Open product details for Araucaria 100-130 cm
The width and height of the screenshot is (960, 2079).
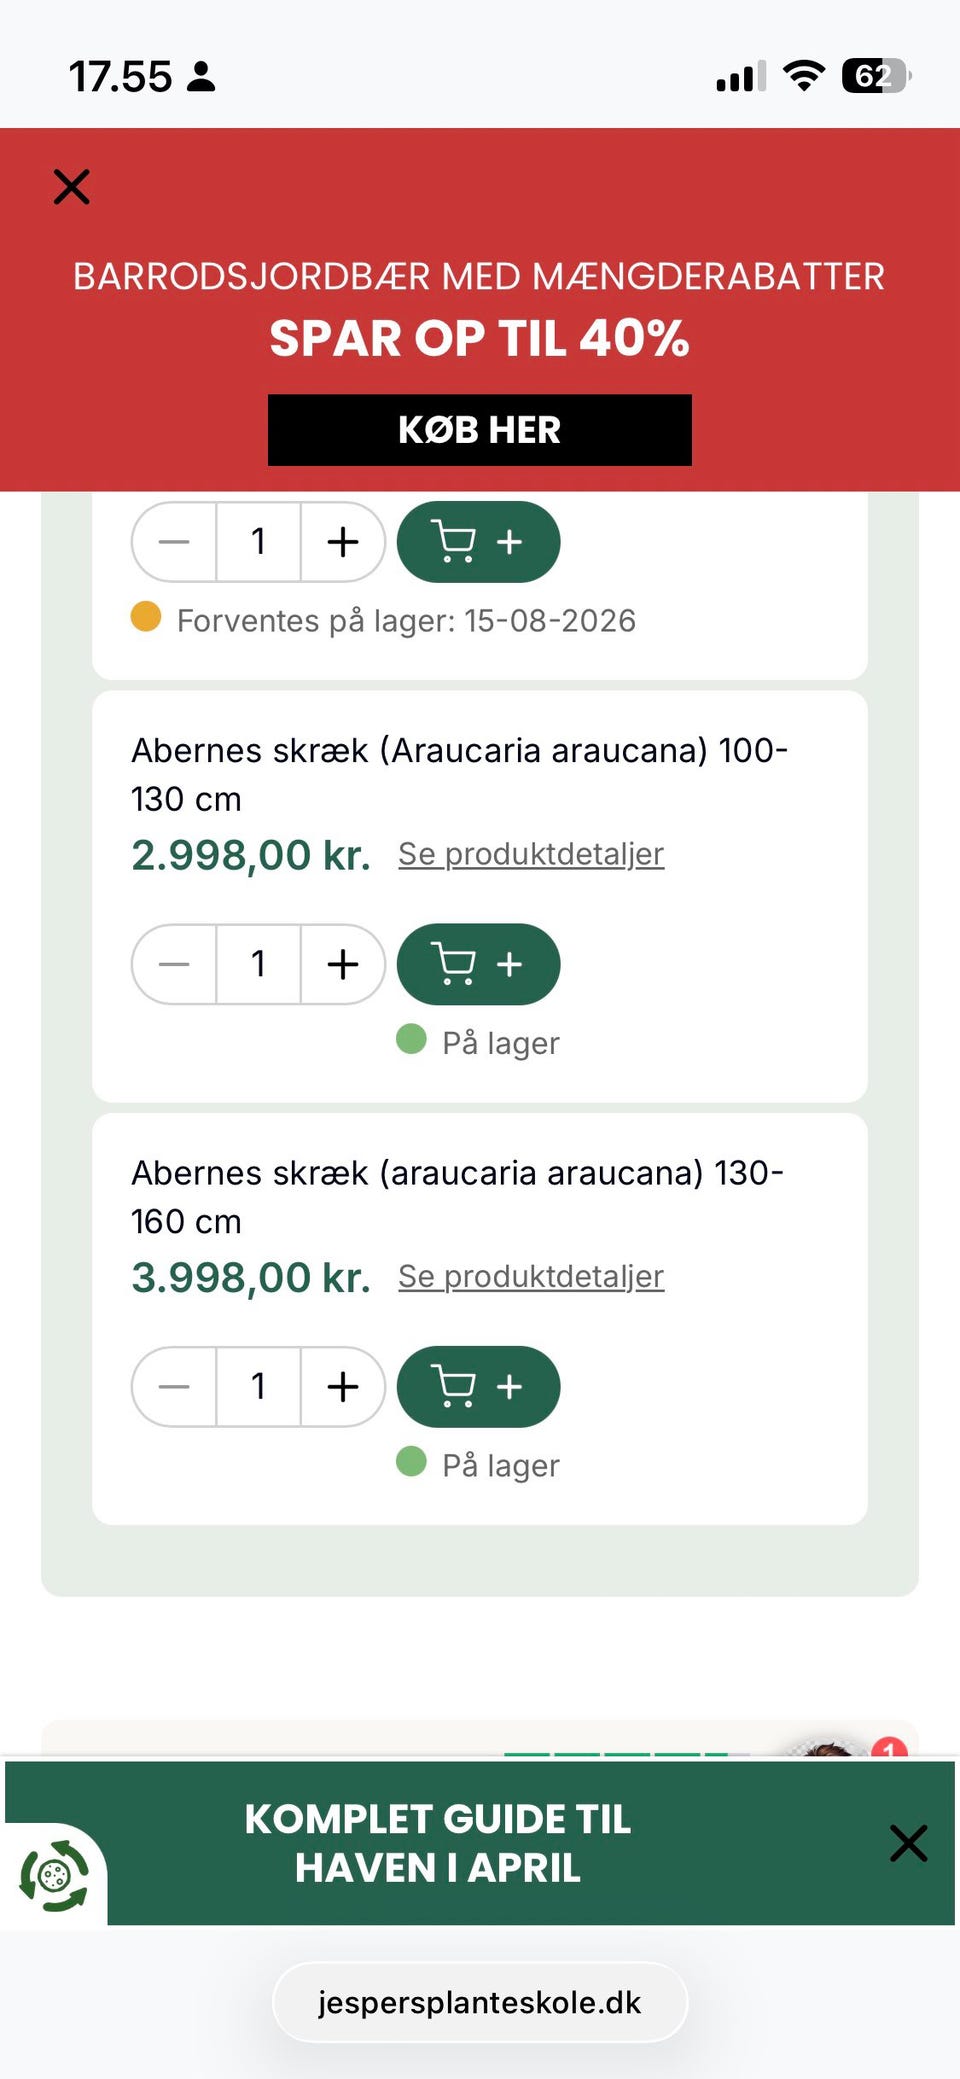tap(530, 854)
